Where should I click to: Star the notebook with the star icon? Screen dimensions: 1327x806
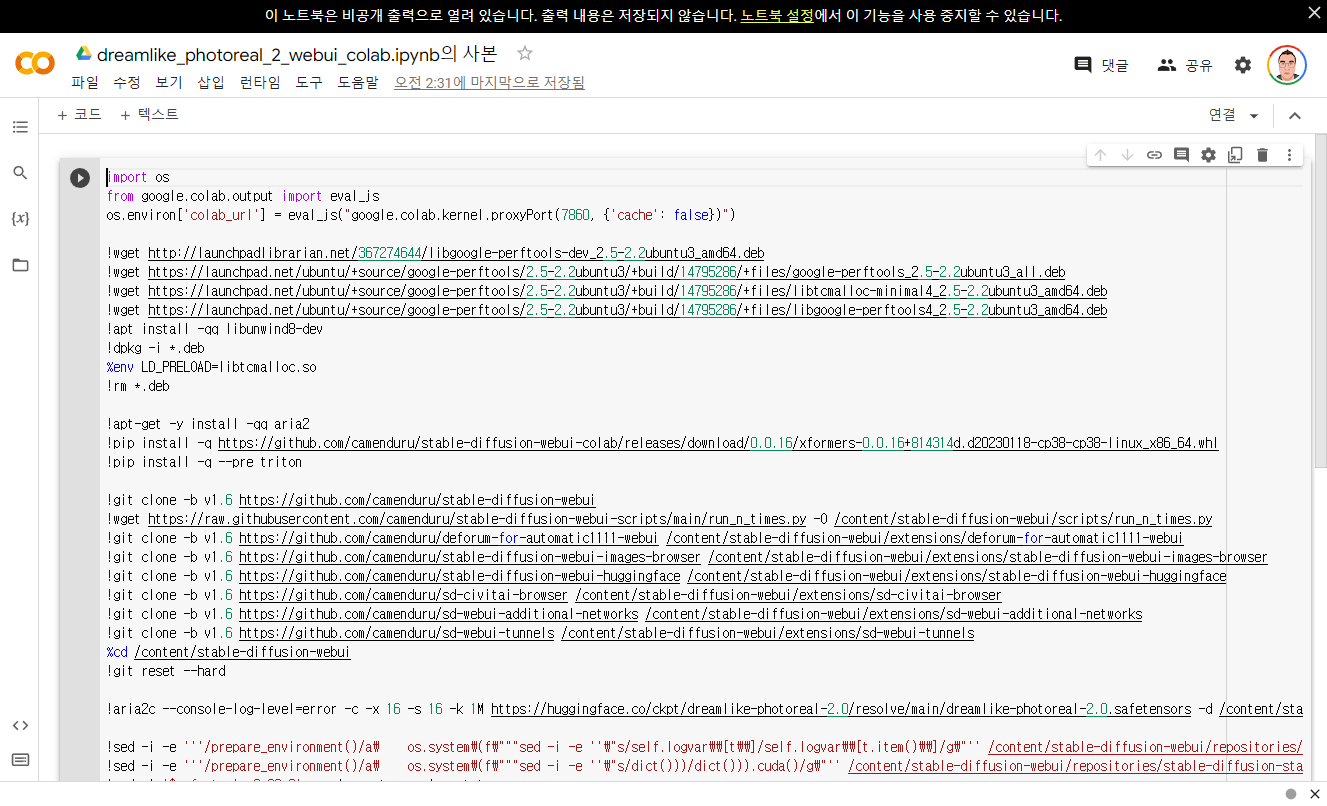click(525, 53)
